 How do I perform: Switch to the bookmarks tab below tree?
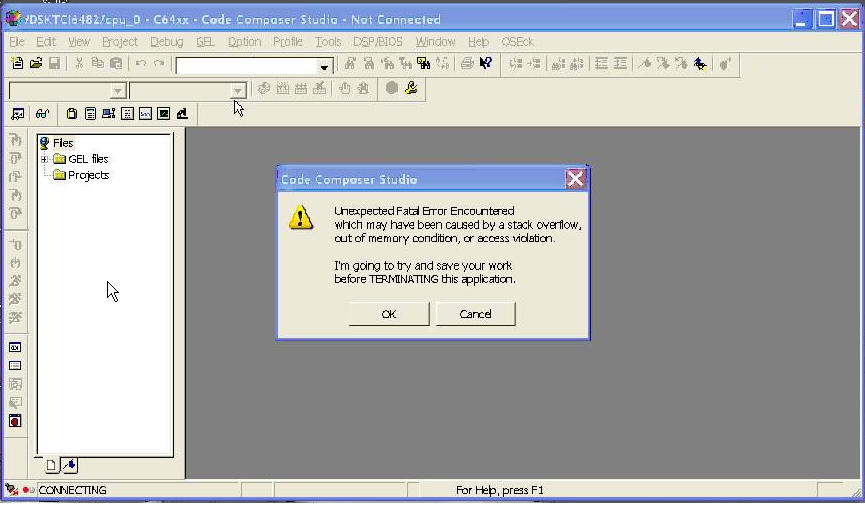coord(70,465)
